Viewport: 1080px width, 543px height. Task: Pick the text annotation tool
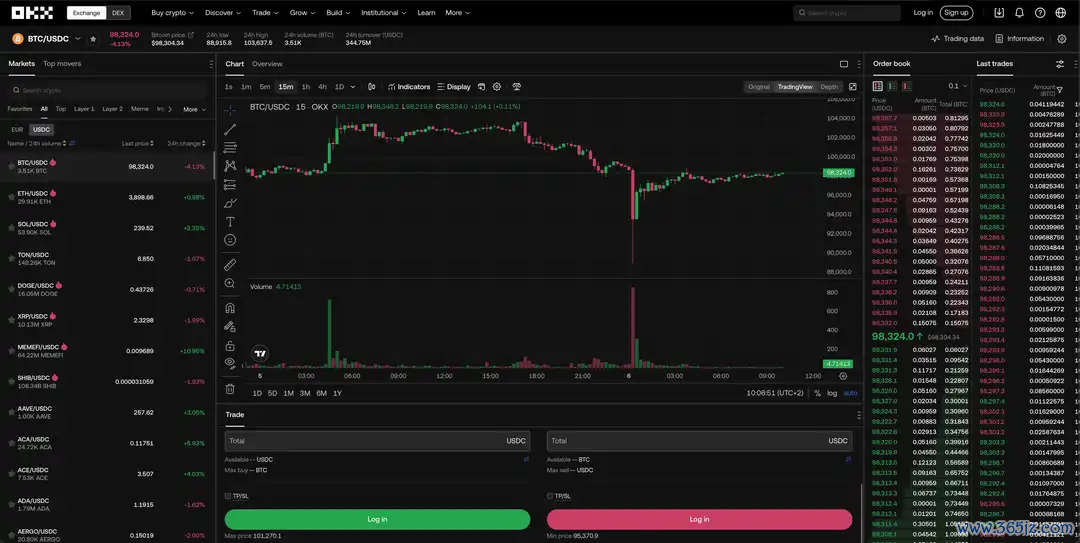click(x=230, y=222)
